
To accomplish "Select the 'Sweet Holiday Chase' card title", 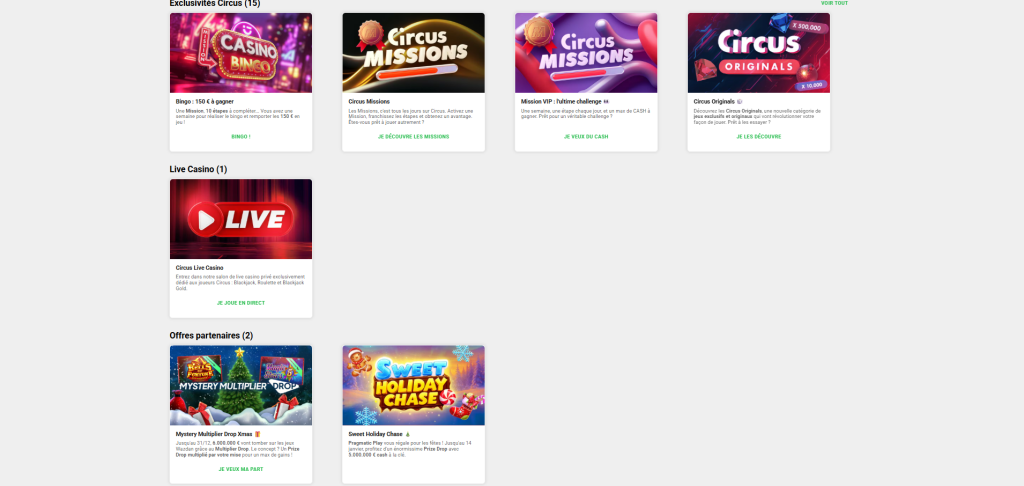I will (376, 434).
